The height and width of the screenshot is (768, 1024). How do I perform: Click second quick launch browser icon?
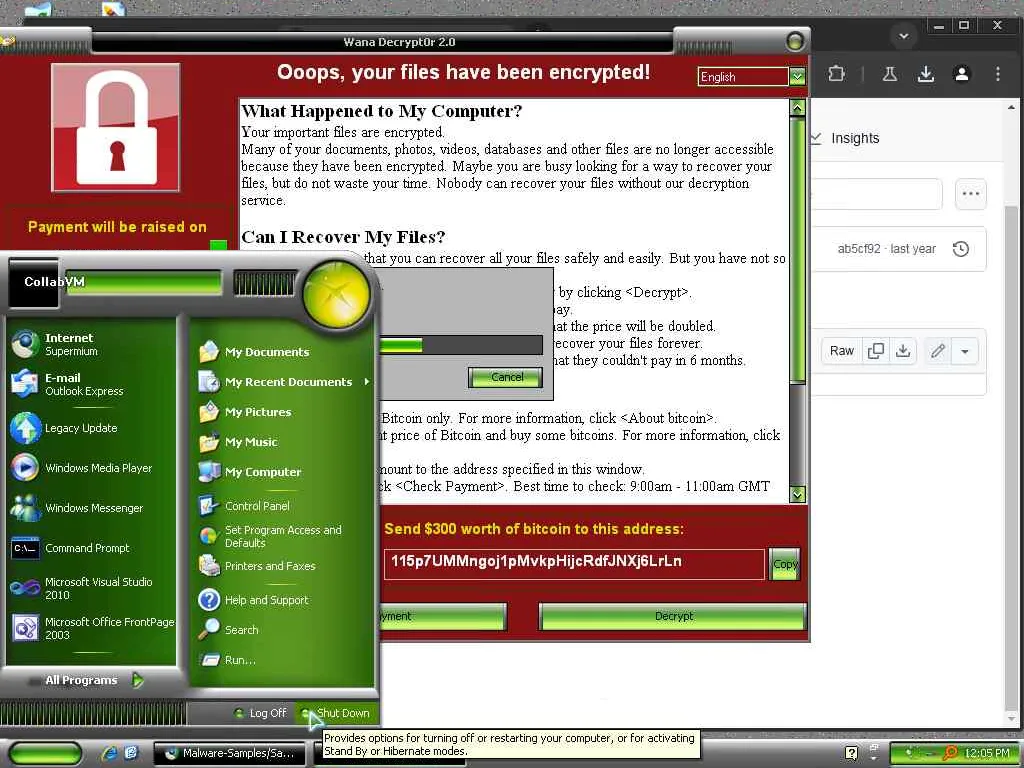coord(131,753)
